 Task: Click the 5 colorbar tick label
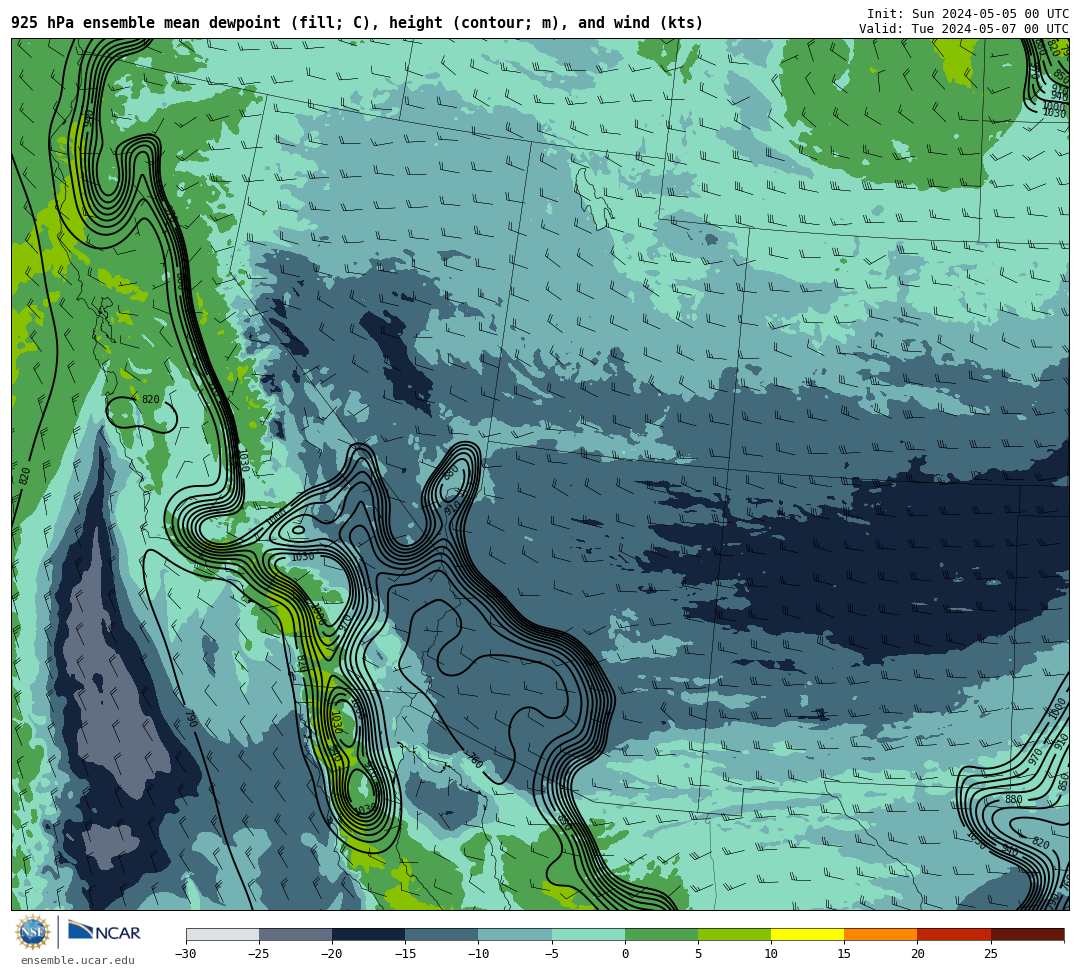coord(698,954)
